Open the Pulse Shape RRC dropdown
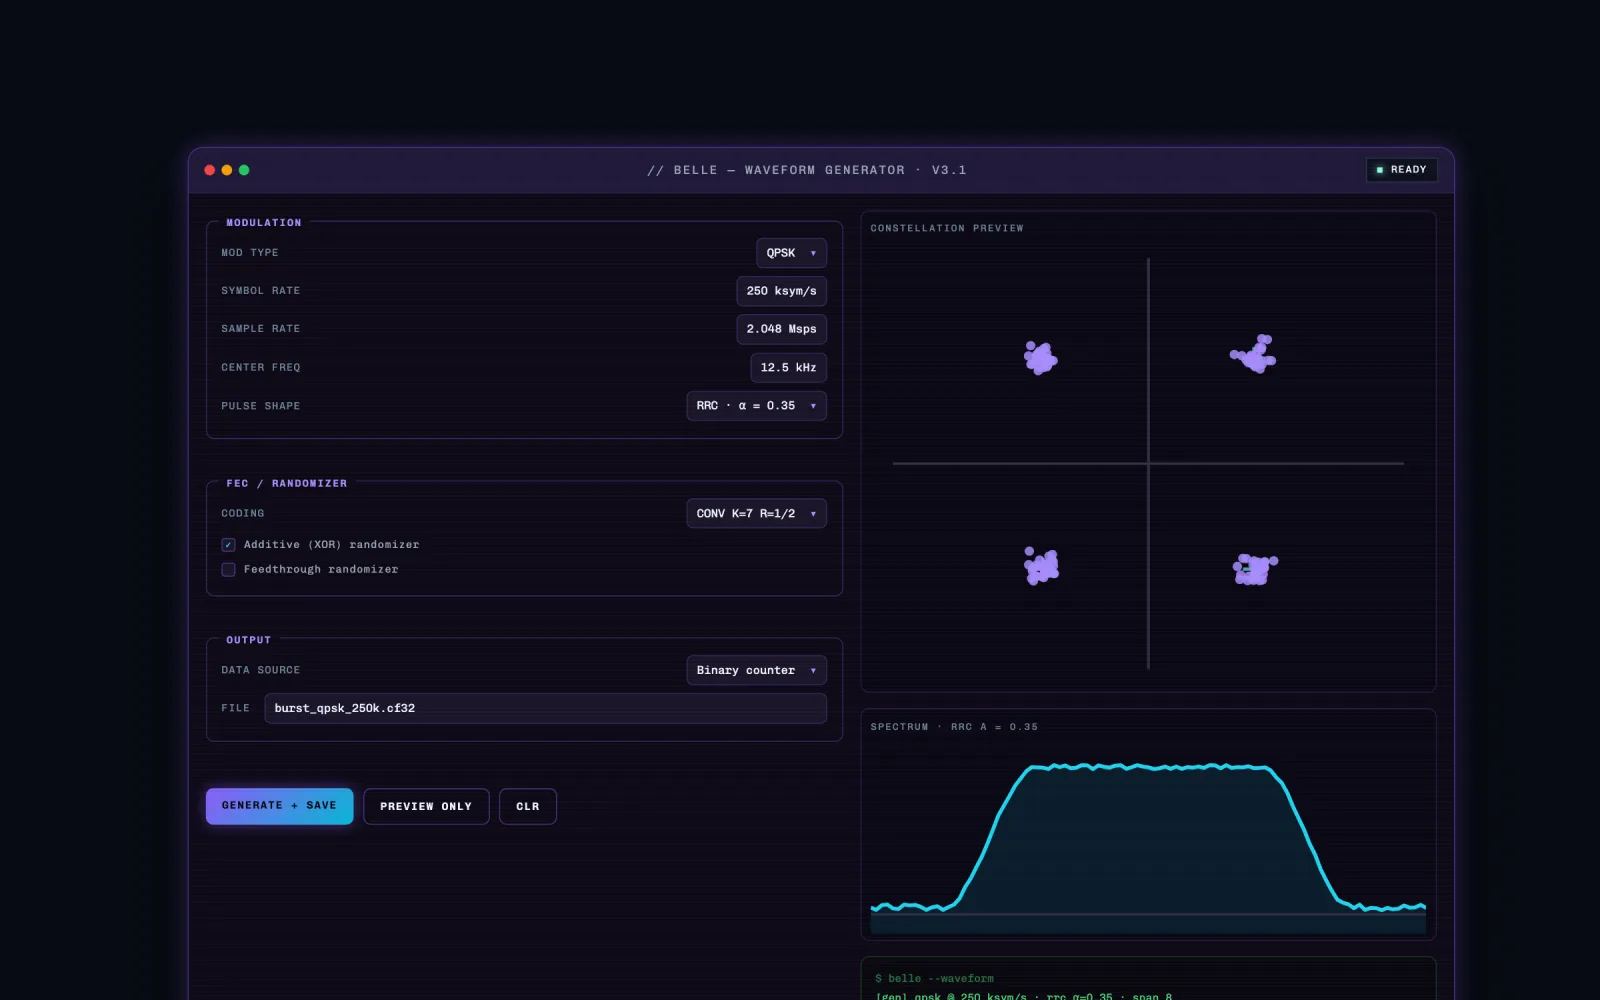 click(x=756, y=406)
